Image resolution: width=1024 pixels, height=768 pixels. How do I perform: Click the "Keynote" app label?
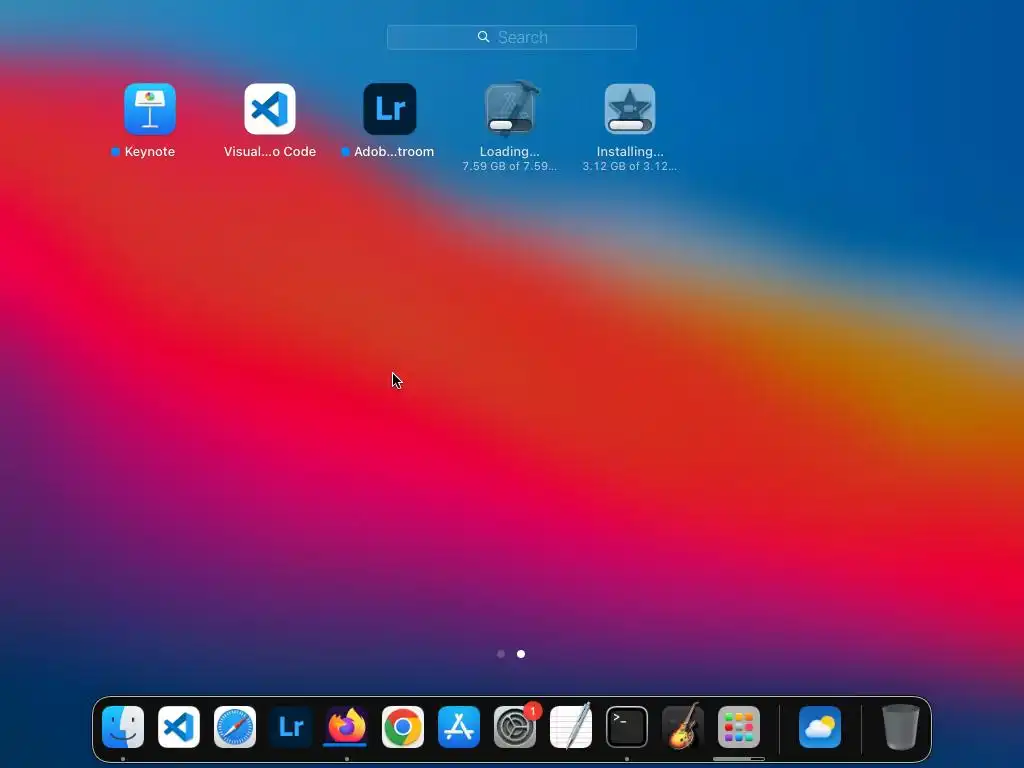150,152
